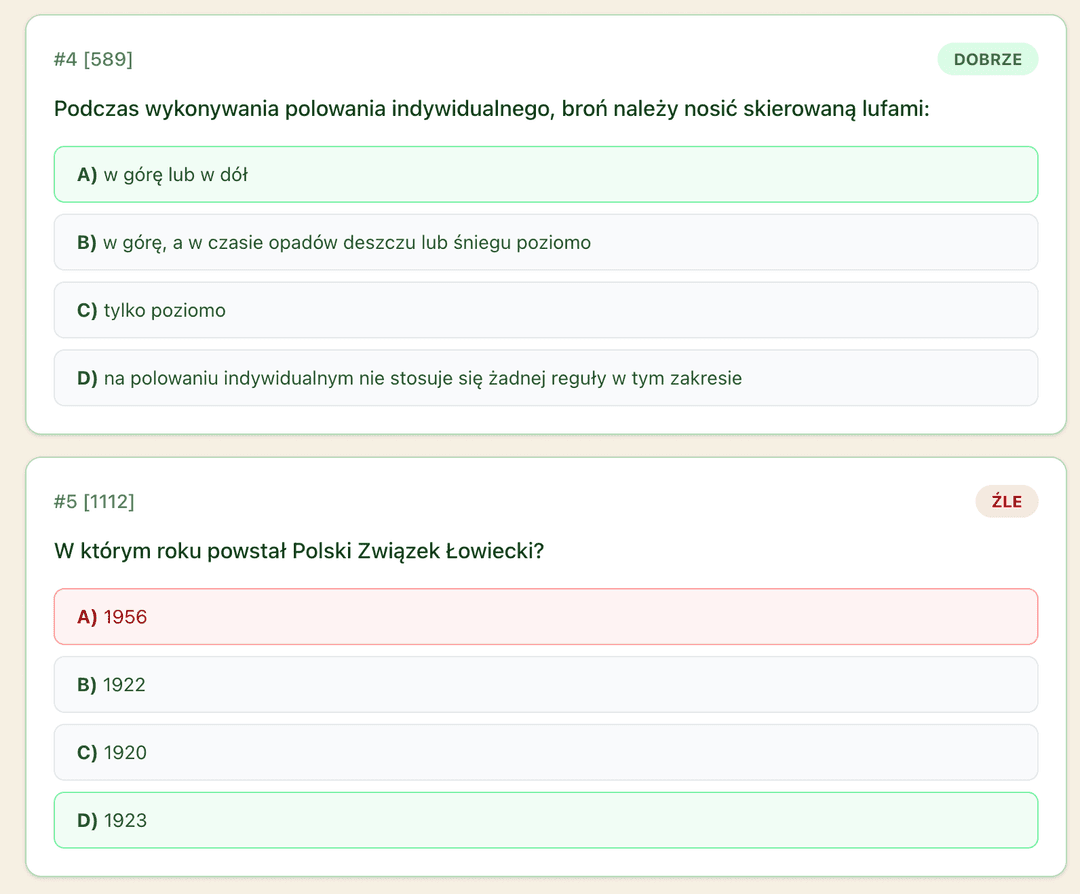The image size is (1080, 894).
Task: Choose the option about rain or snow, horizontally
Action: [545, 243]
